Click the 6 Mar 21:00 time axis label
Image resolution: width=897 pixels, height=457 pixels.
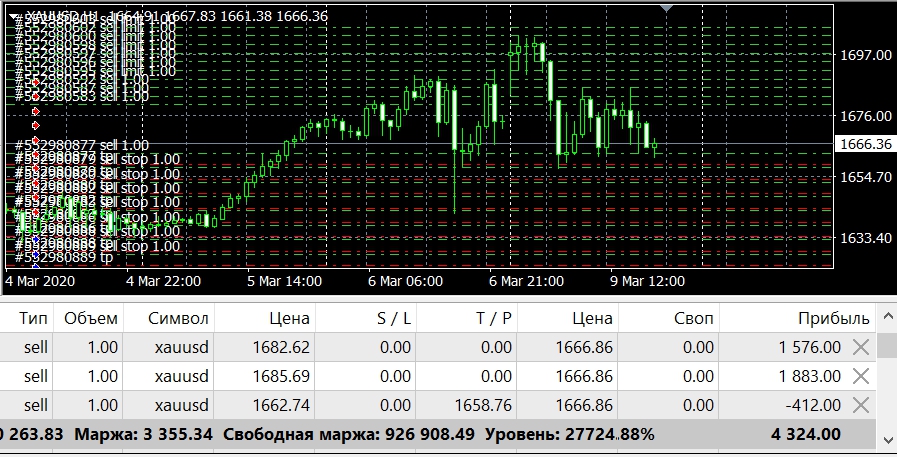click(x=526, y=281)
